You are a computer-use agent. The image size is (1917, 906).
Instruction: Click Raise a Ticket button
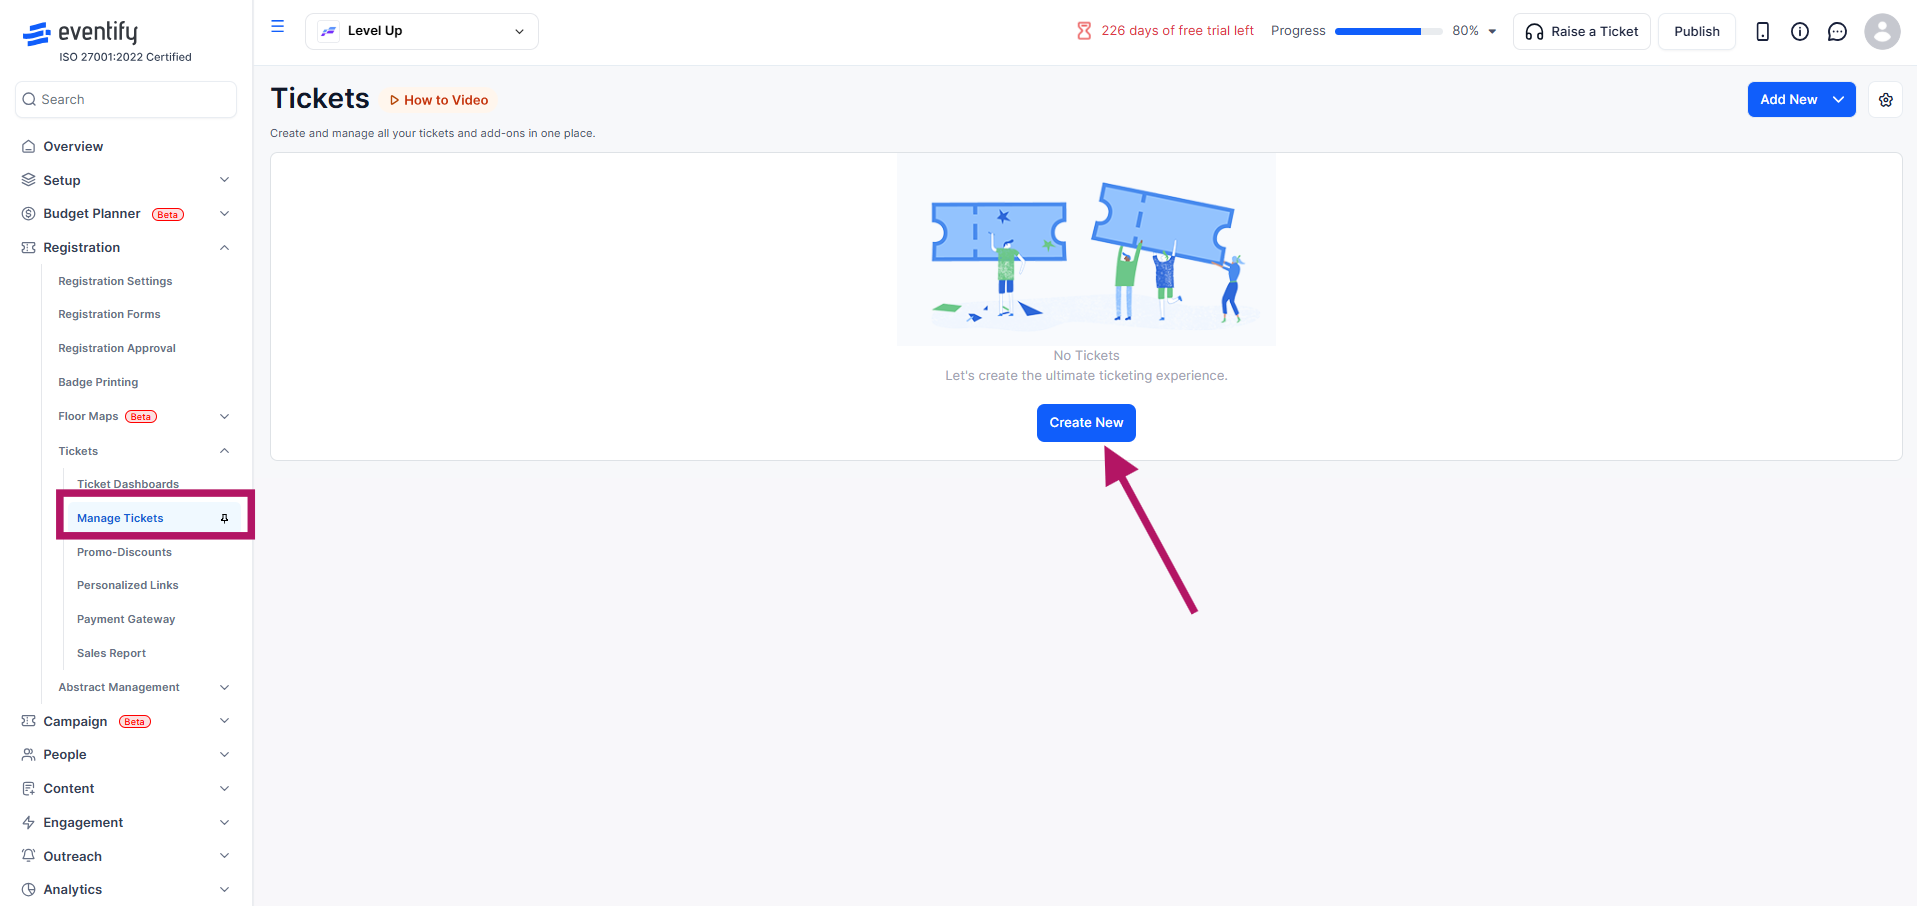(1582, 32)
